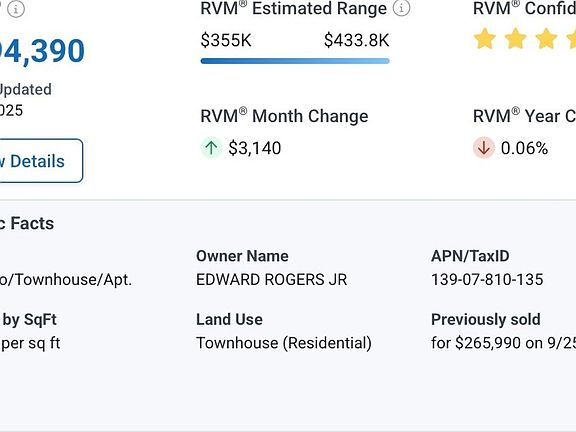Click the blue estimated range bar
The width and height of the screenshot is (576, 432).
point(295,61)
